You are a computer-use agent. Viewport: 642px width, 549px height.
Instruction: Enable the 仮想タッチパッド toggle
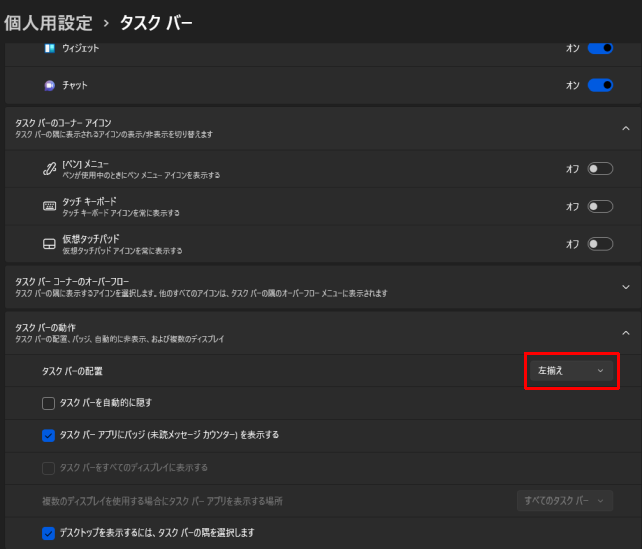click(x=600, y=244)
